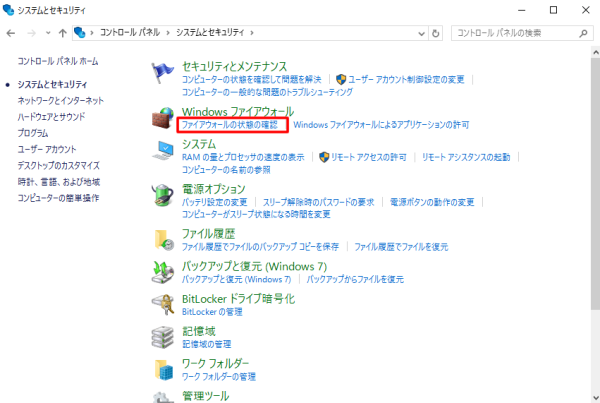600x403 pixels.
Task: Click the magnifier icon in the search box
Action: tap(583, 33)
